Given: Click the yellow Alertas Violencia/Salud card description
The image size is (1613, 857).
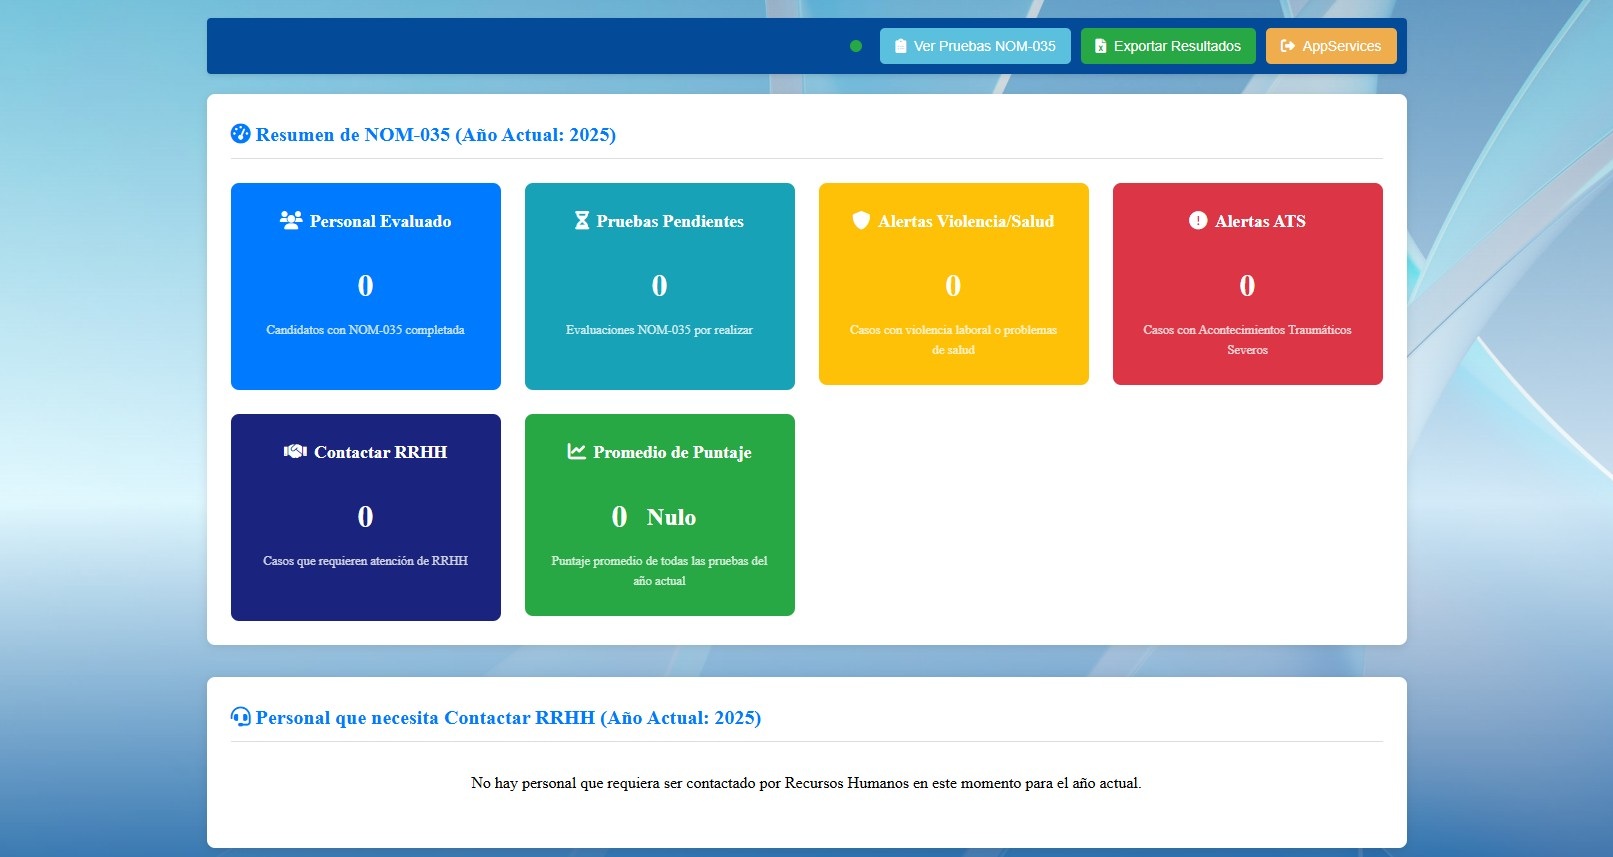Looking at the screenshot, I should [x=953, y=339].
